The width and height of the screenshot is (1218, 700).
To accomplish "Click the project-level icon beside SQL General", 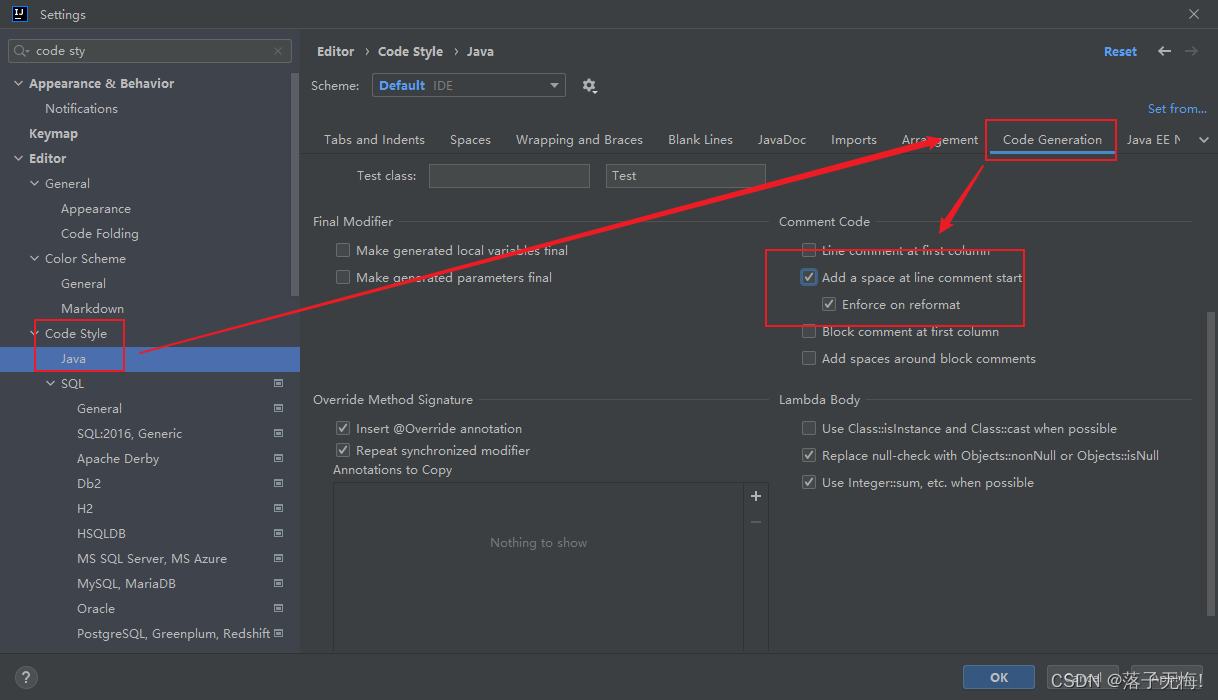I will tap(279, 408).
